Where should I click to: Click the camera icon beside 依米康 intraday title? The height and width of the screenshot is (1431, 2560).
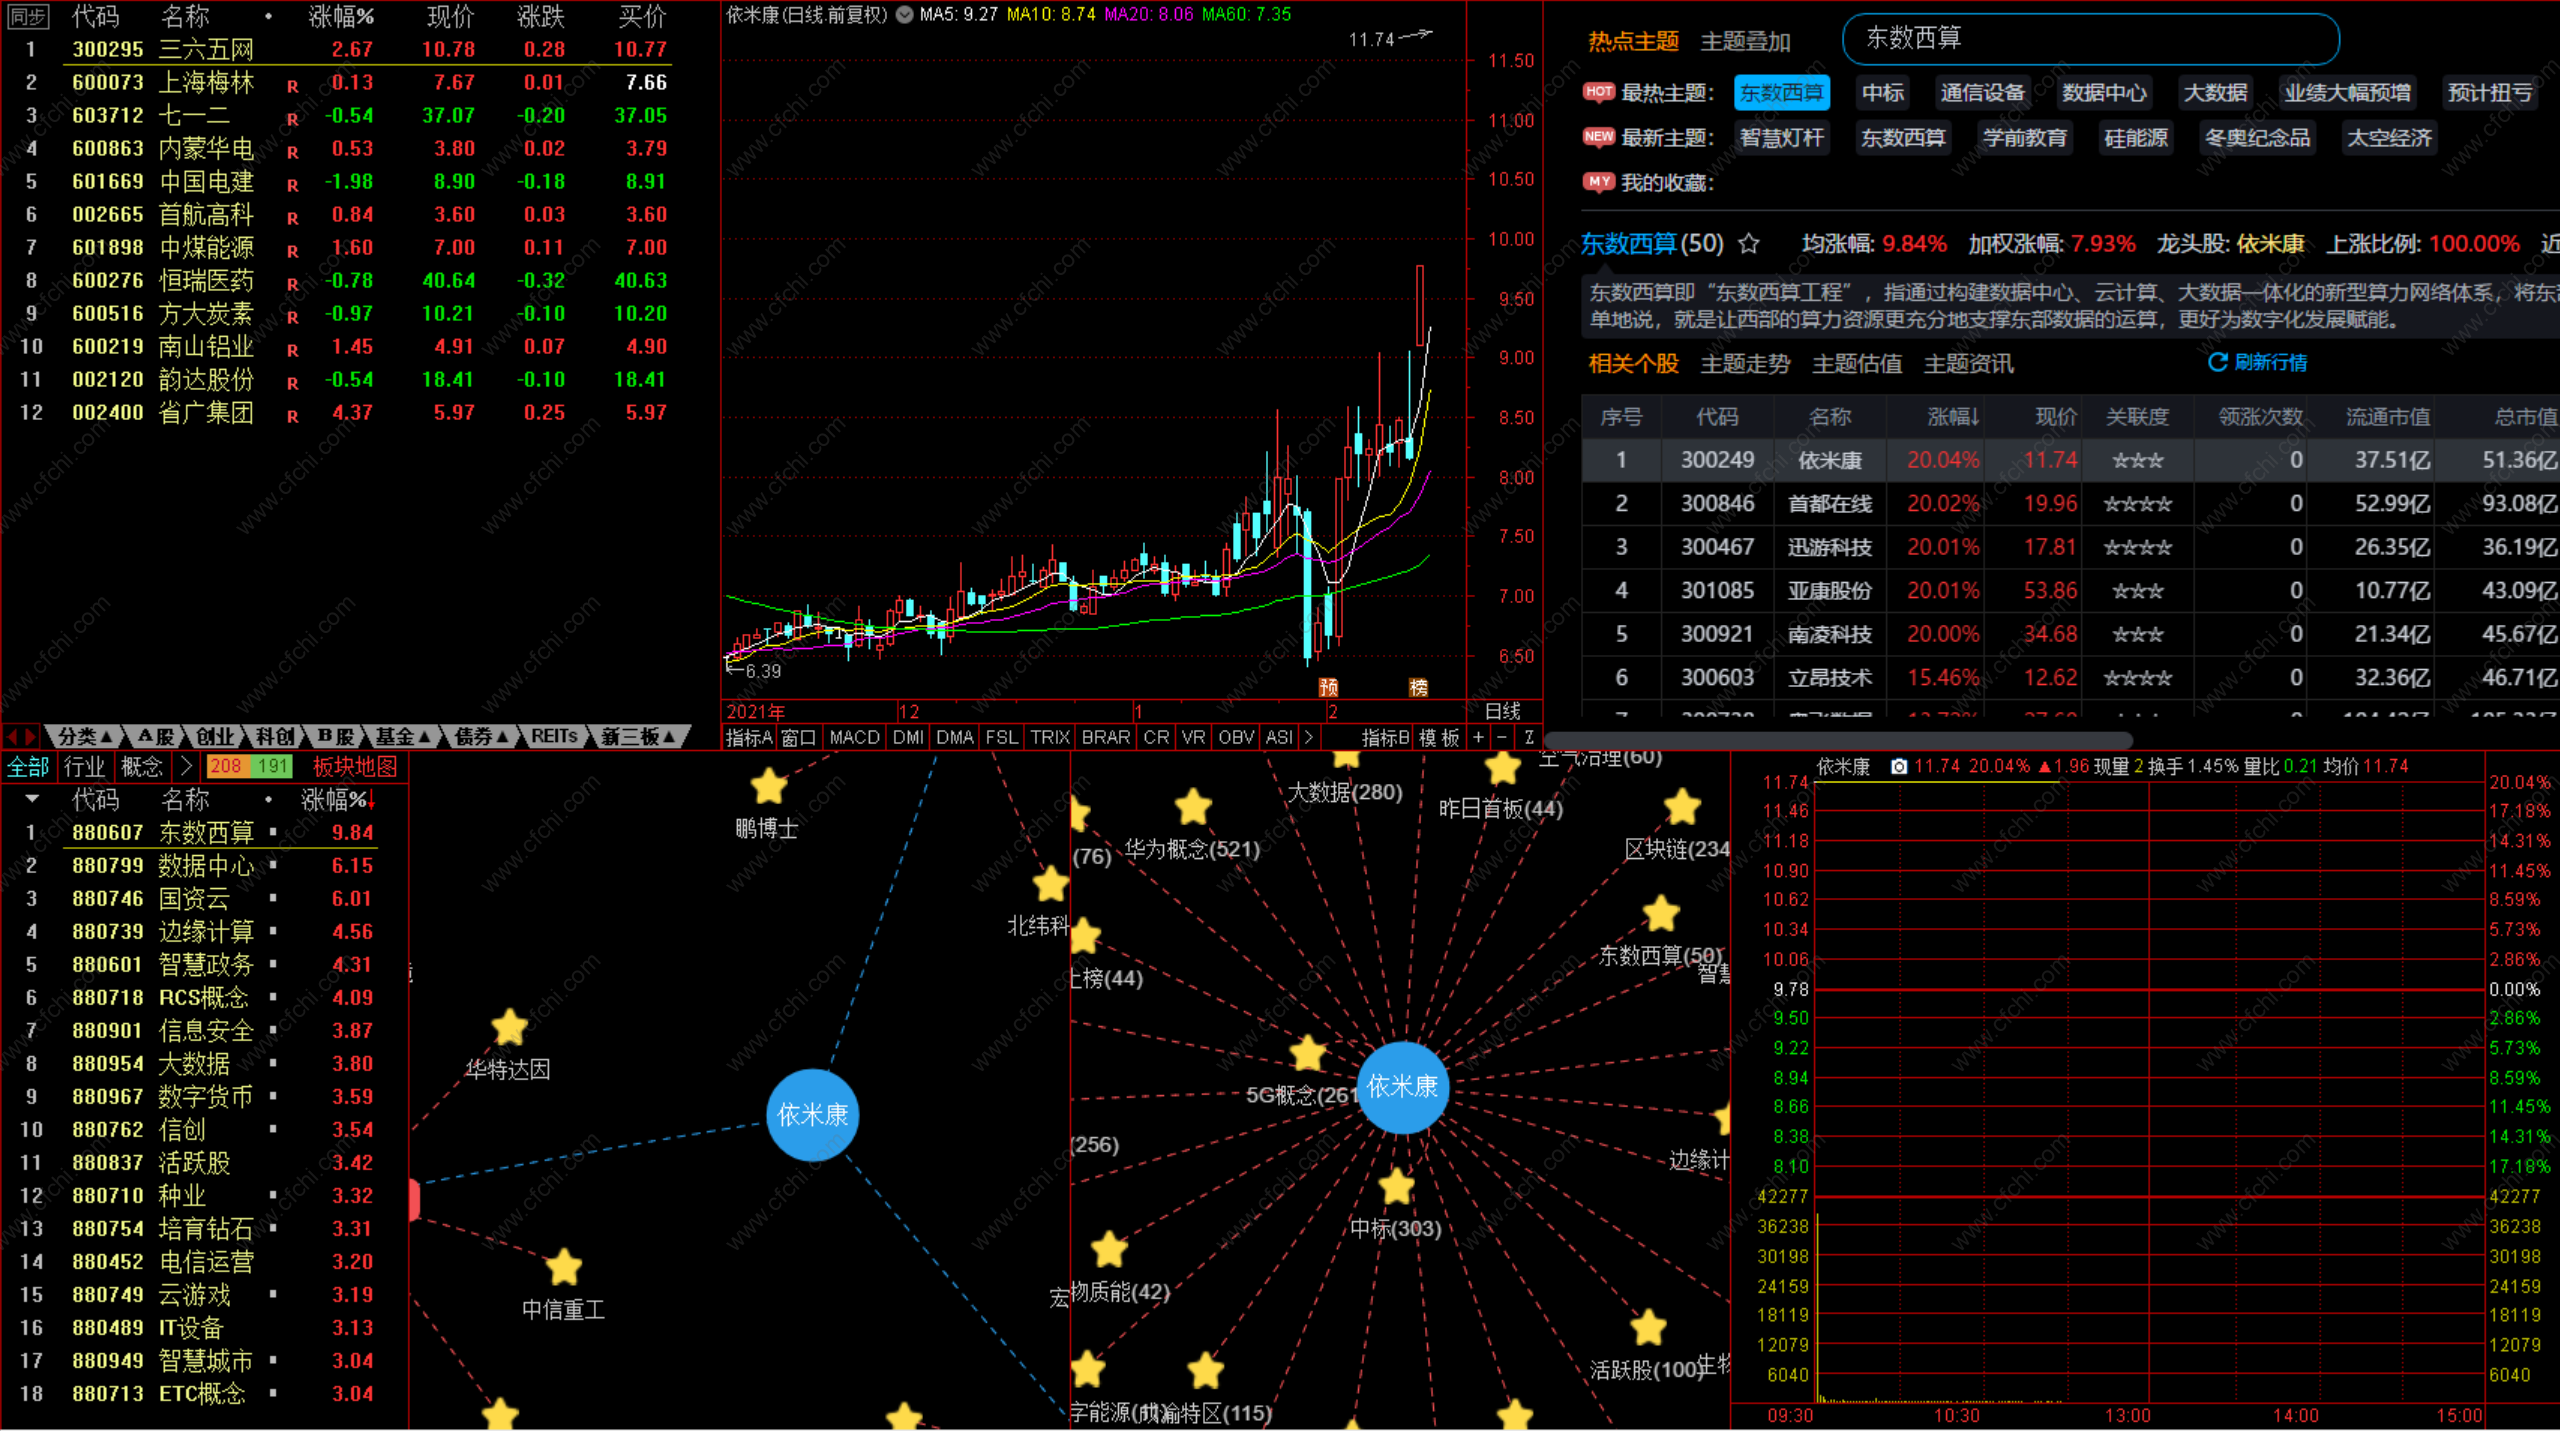tap(1898, 767)
